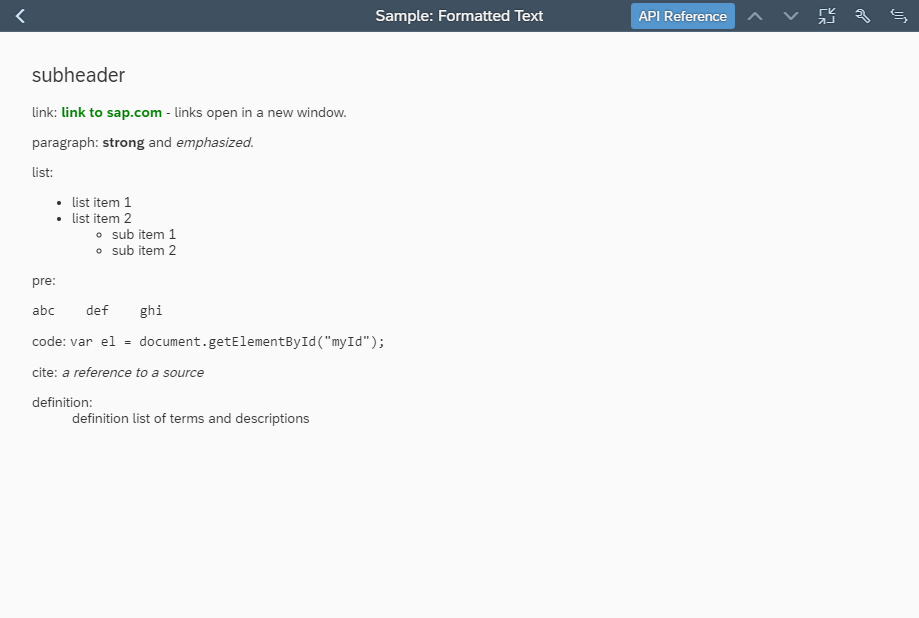
Task: Show the sample source code
Action: point(898,15)
